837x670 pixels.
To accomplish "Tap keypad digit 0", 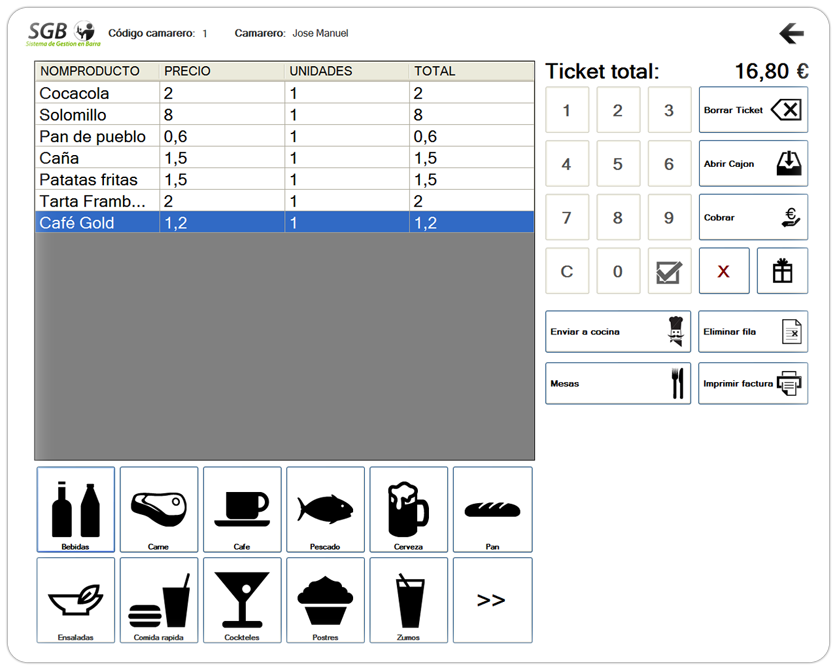I will tap(618, 271).
